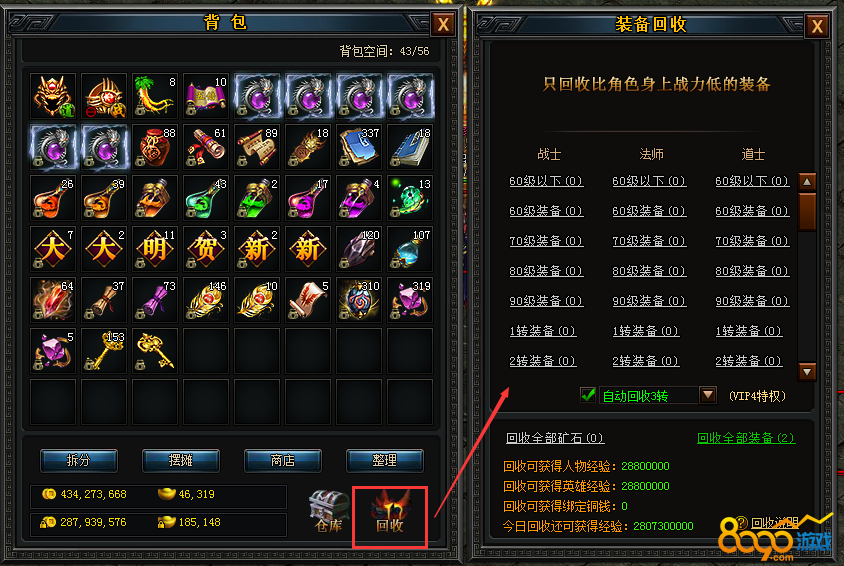This screenshot has width=844, height=566.
Task: Select the 明 character tile item
Action: point(155,249)
